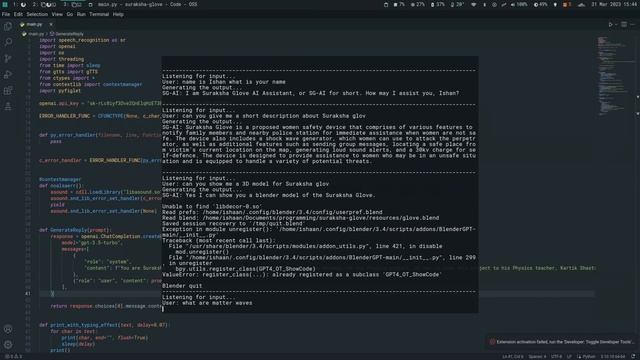Open the Run and Debug view
The height and width of the screenshot is (360, 640).
point(8,75)
